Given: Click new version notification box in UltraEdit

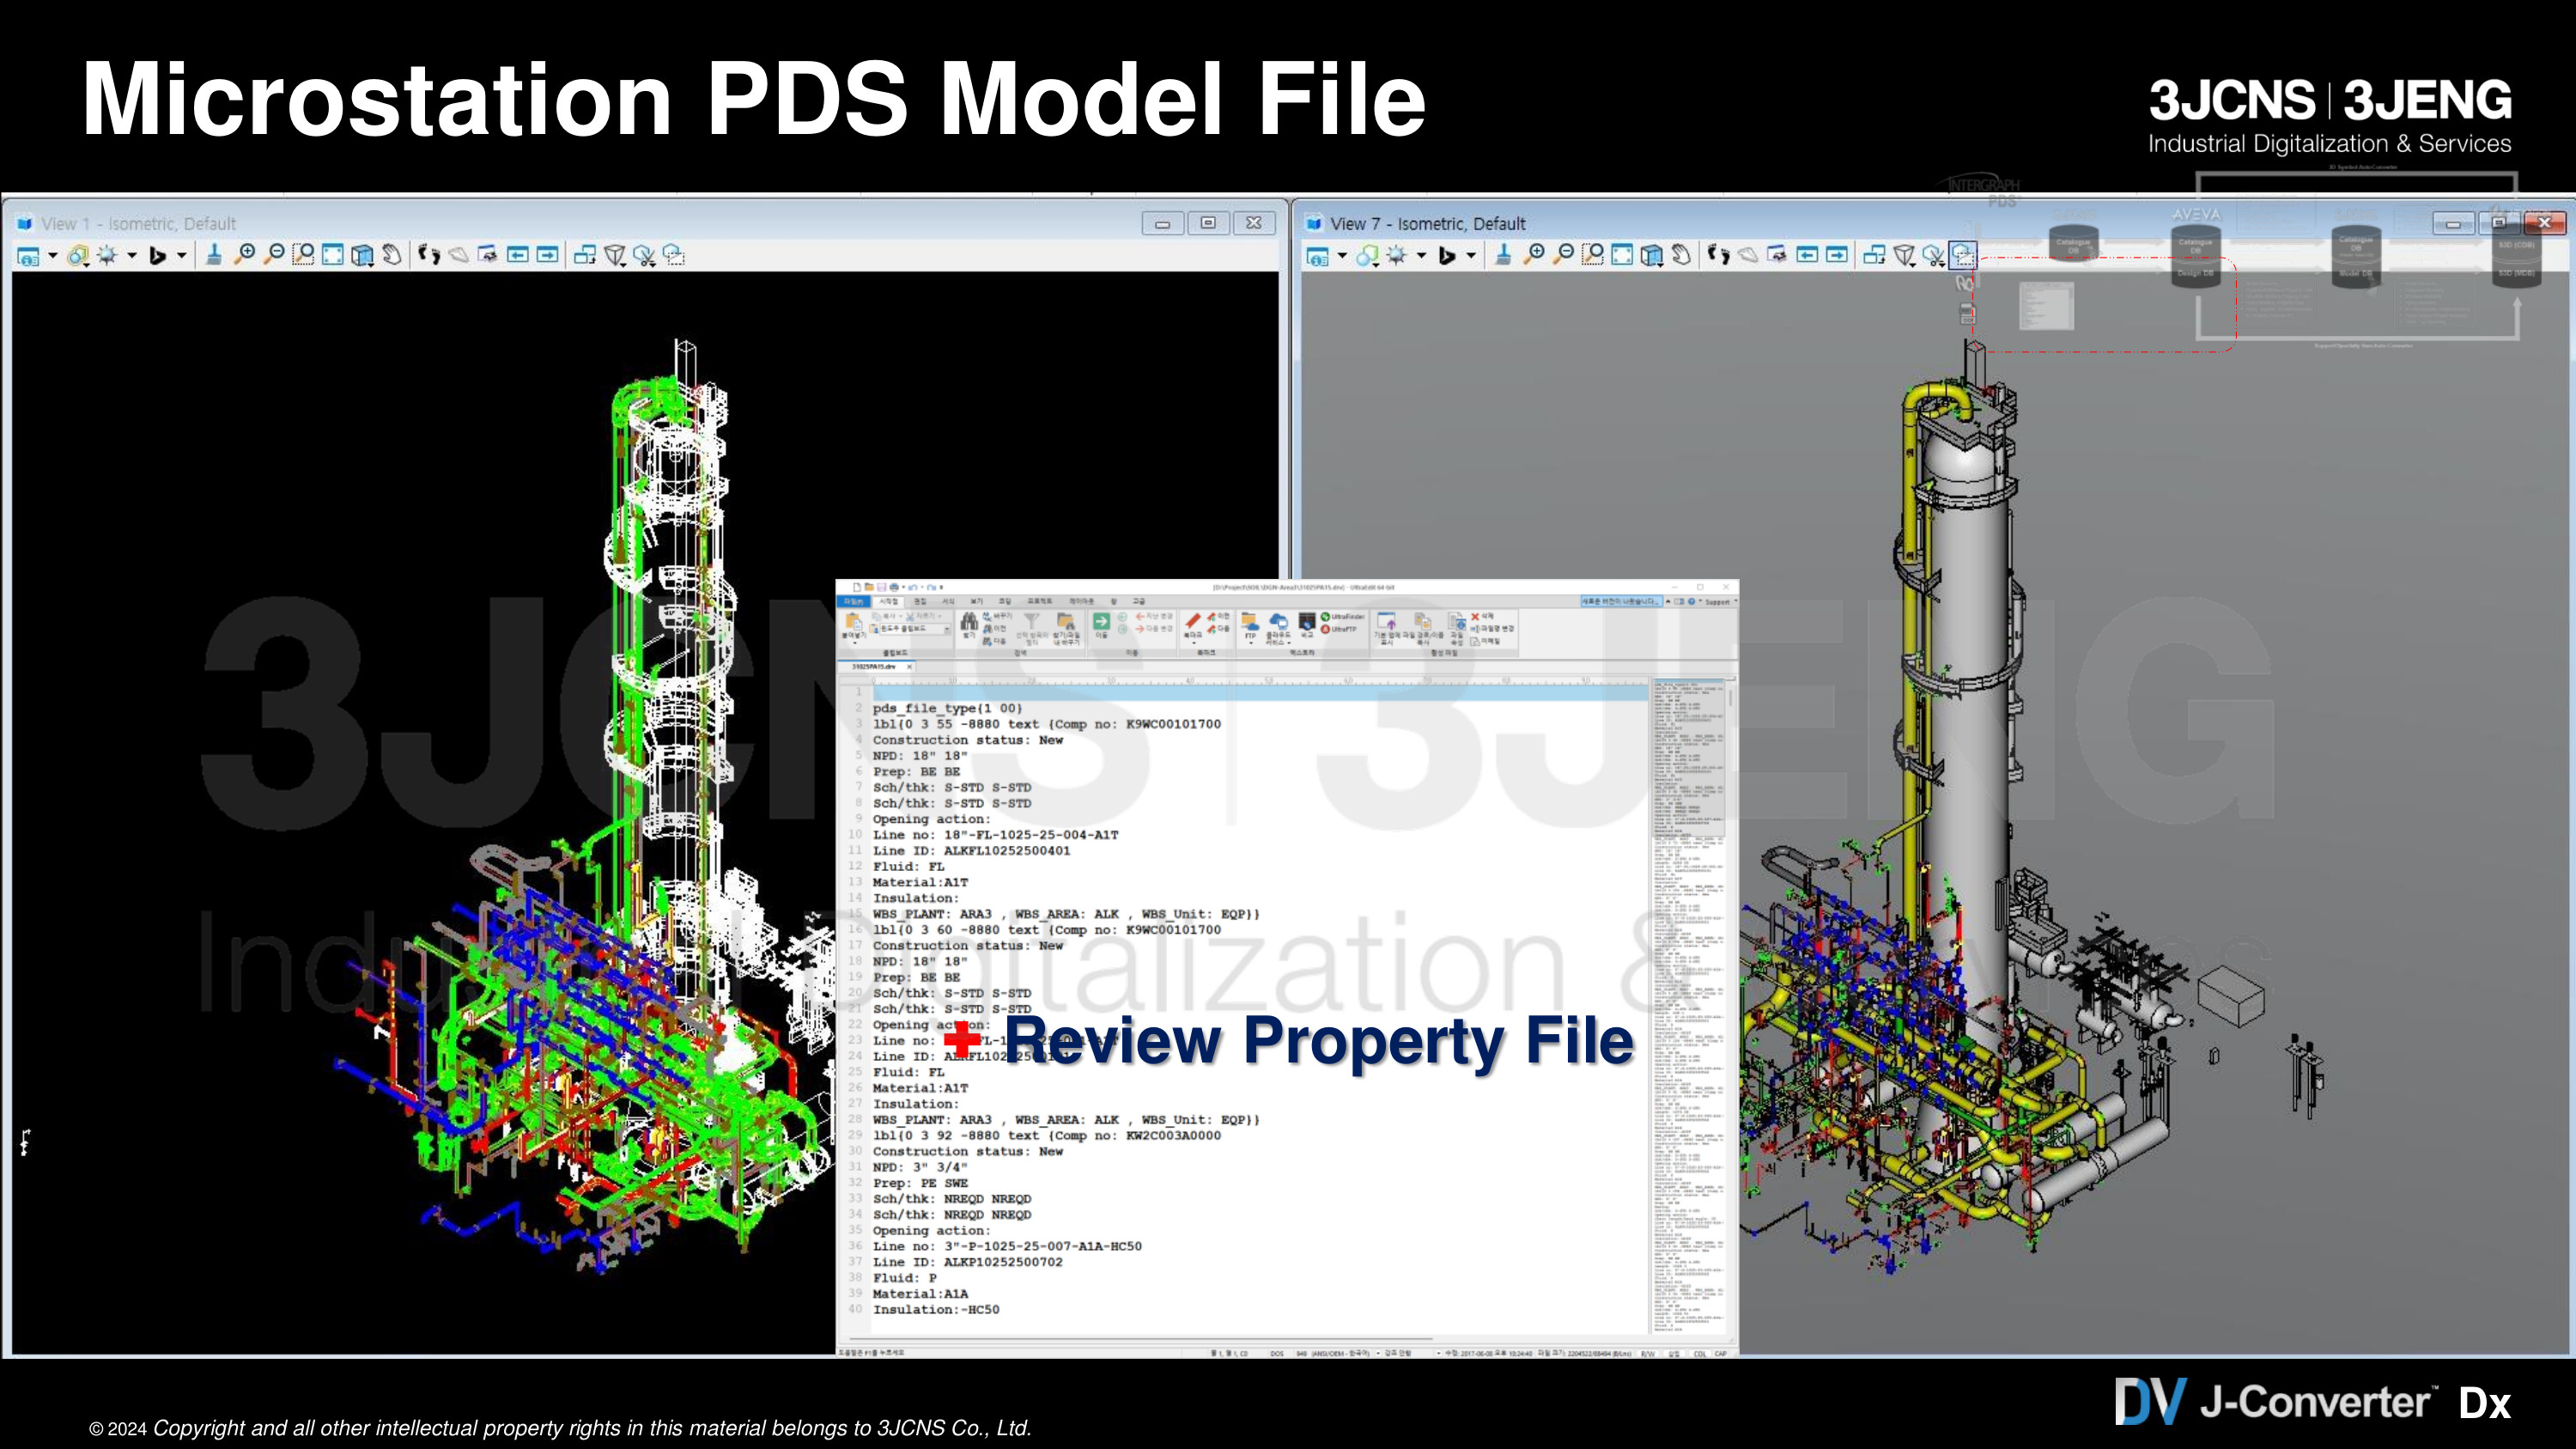Looking at the screenshot, I should click(x=1620, y=601).
